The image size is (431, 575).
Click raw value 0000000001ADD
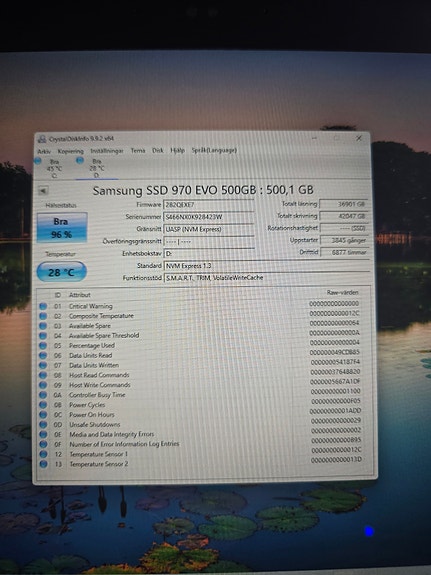pos(336,411)
